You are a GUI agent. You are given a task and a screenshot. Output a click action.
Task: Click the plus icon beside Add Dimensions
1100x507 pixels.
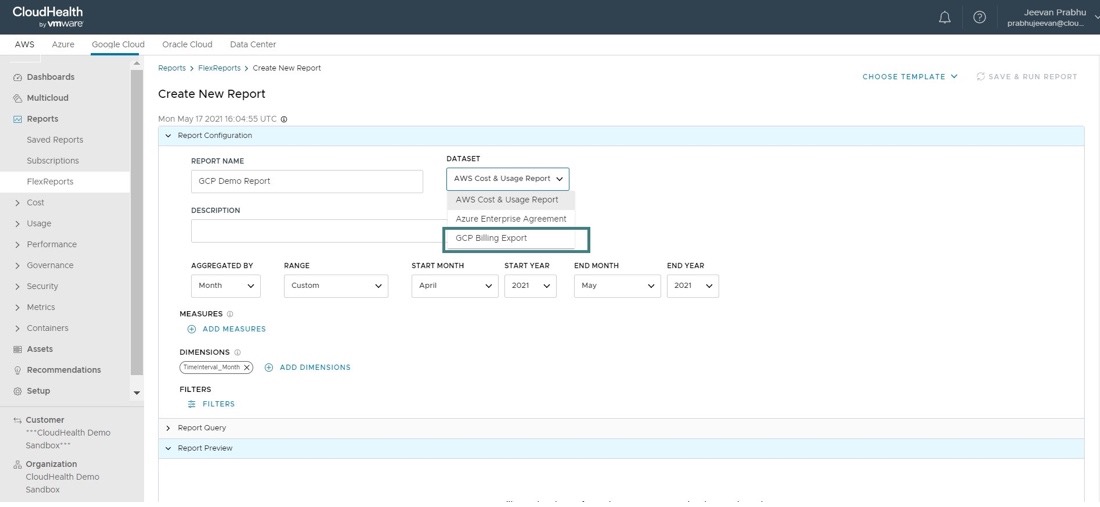269,367
